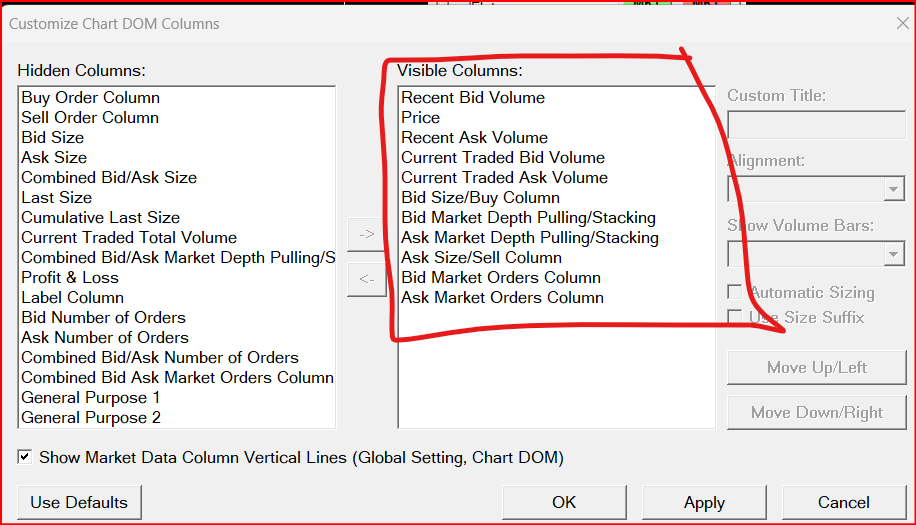Viewport: 916px width, 525px height.
Task: Click the Apply button
Action: coord(704,502)
